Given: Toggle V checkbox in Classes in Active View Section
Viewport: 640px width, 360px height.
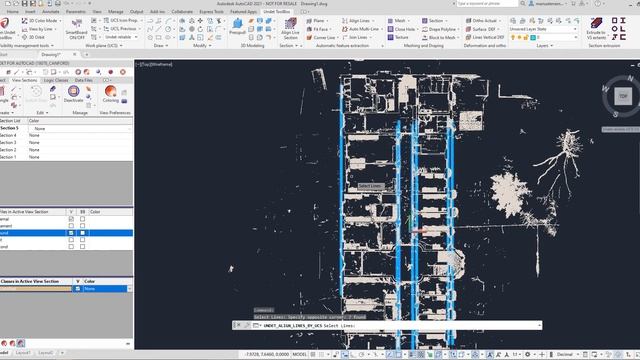Looking at the screenshot, I should pos(78,289).
